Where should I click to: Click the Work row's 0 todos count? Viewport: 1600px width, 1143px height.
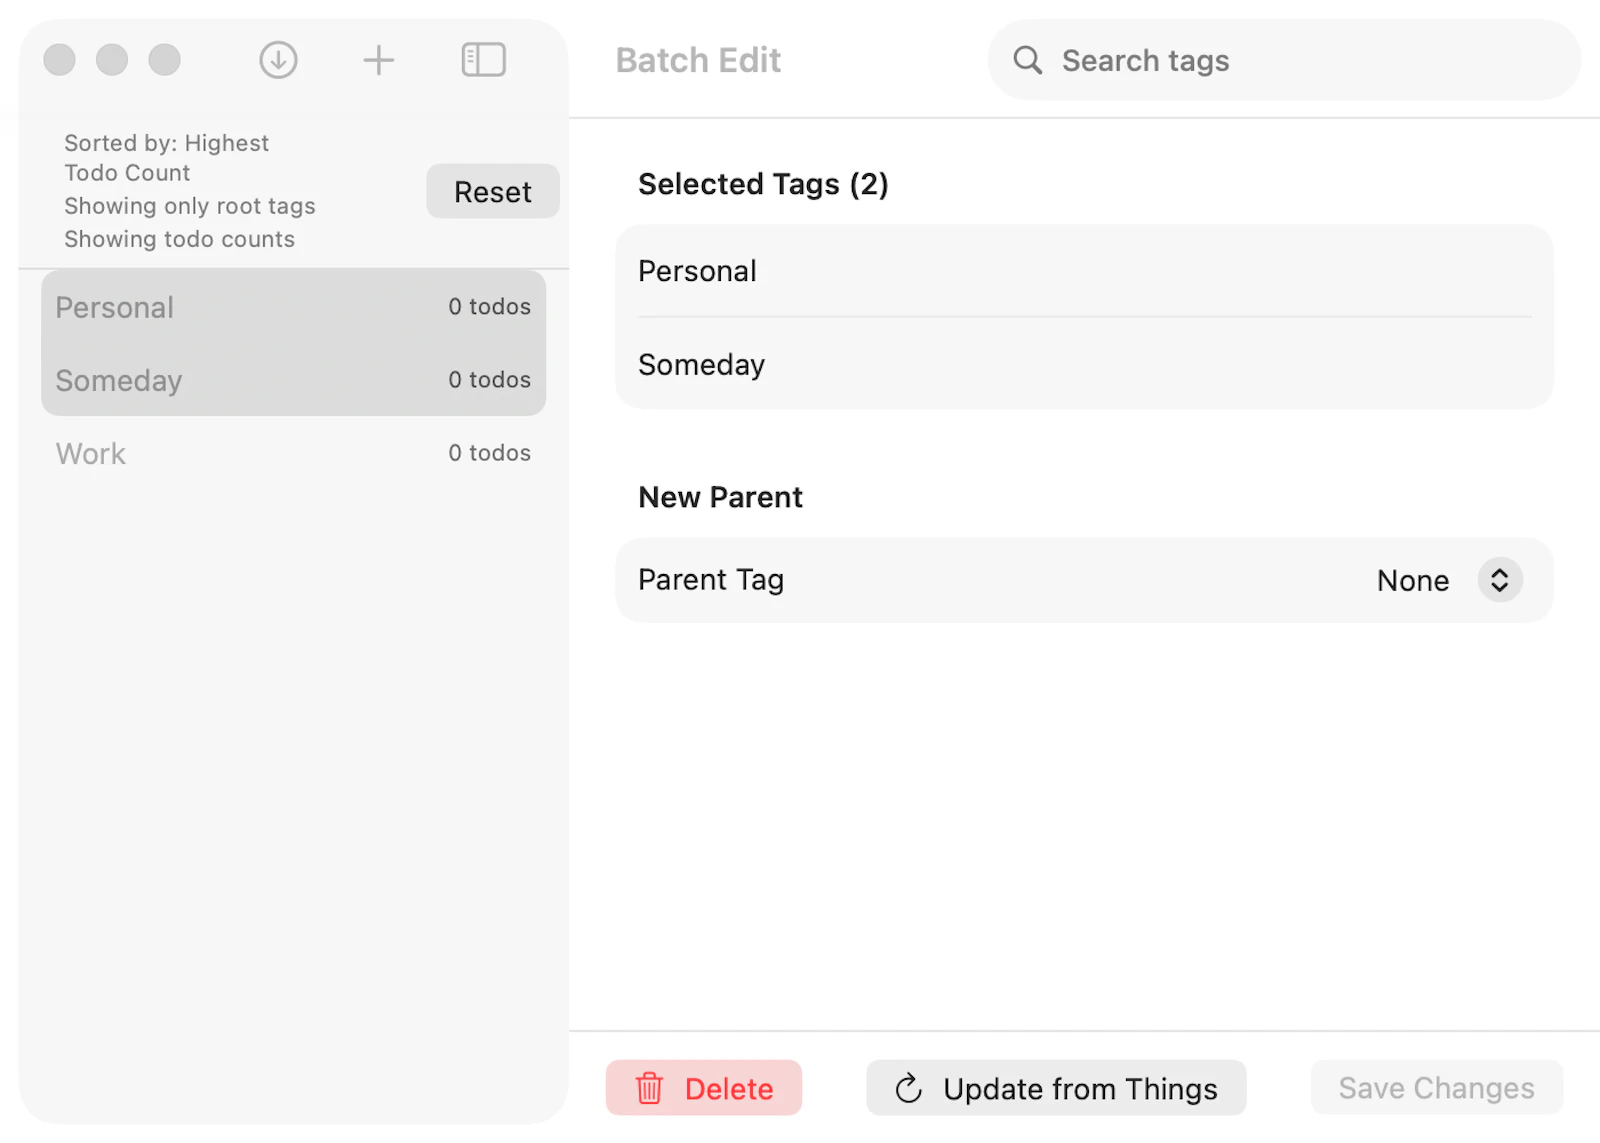coord(489,453)
